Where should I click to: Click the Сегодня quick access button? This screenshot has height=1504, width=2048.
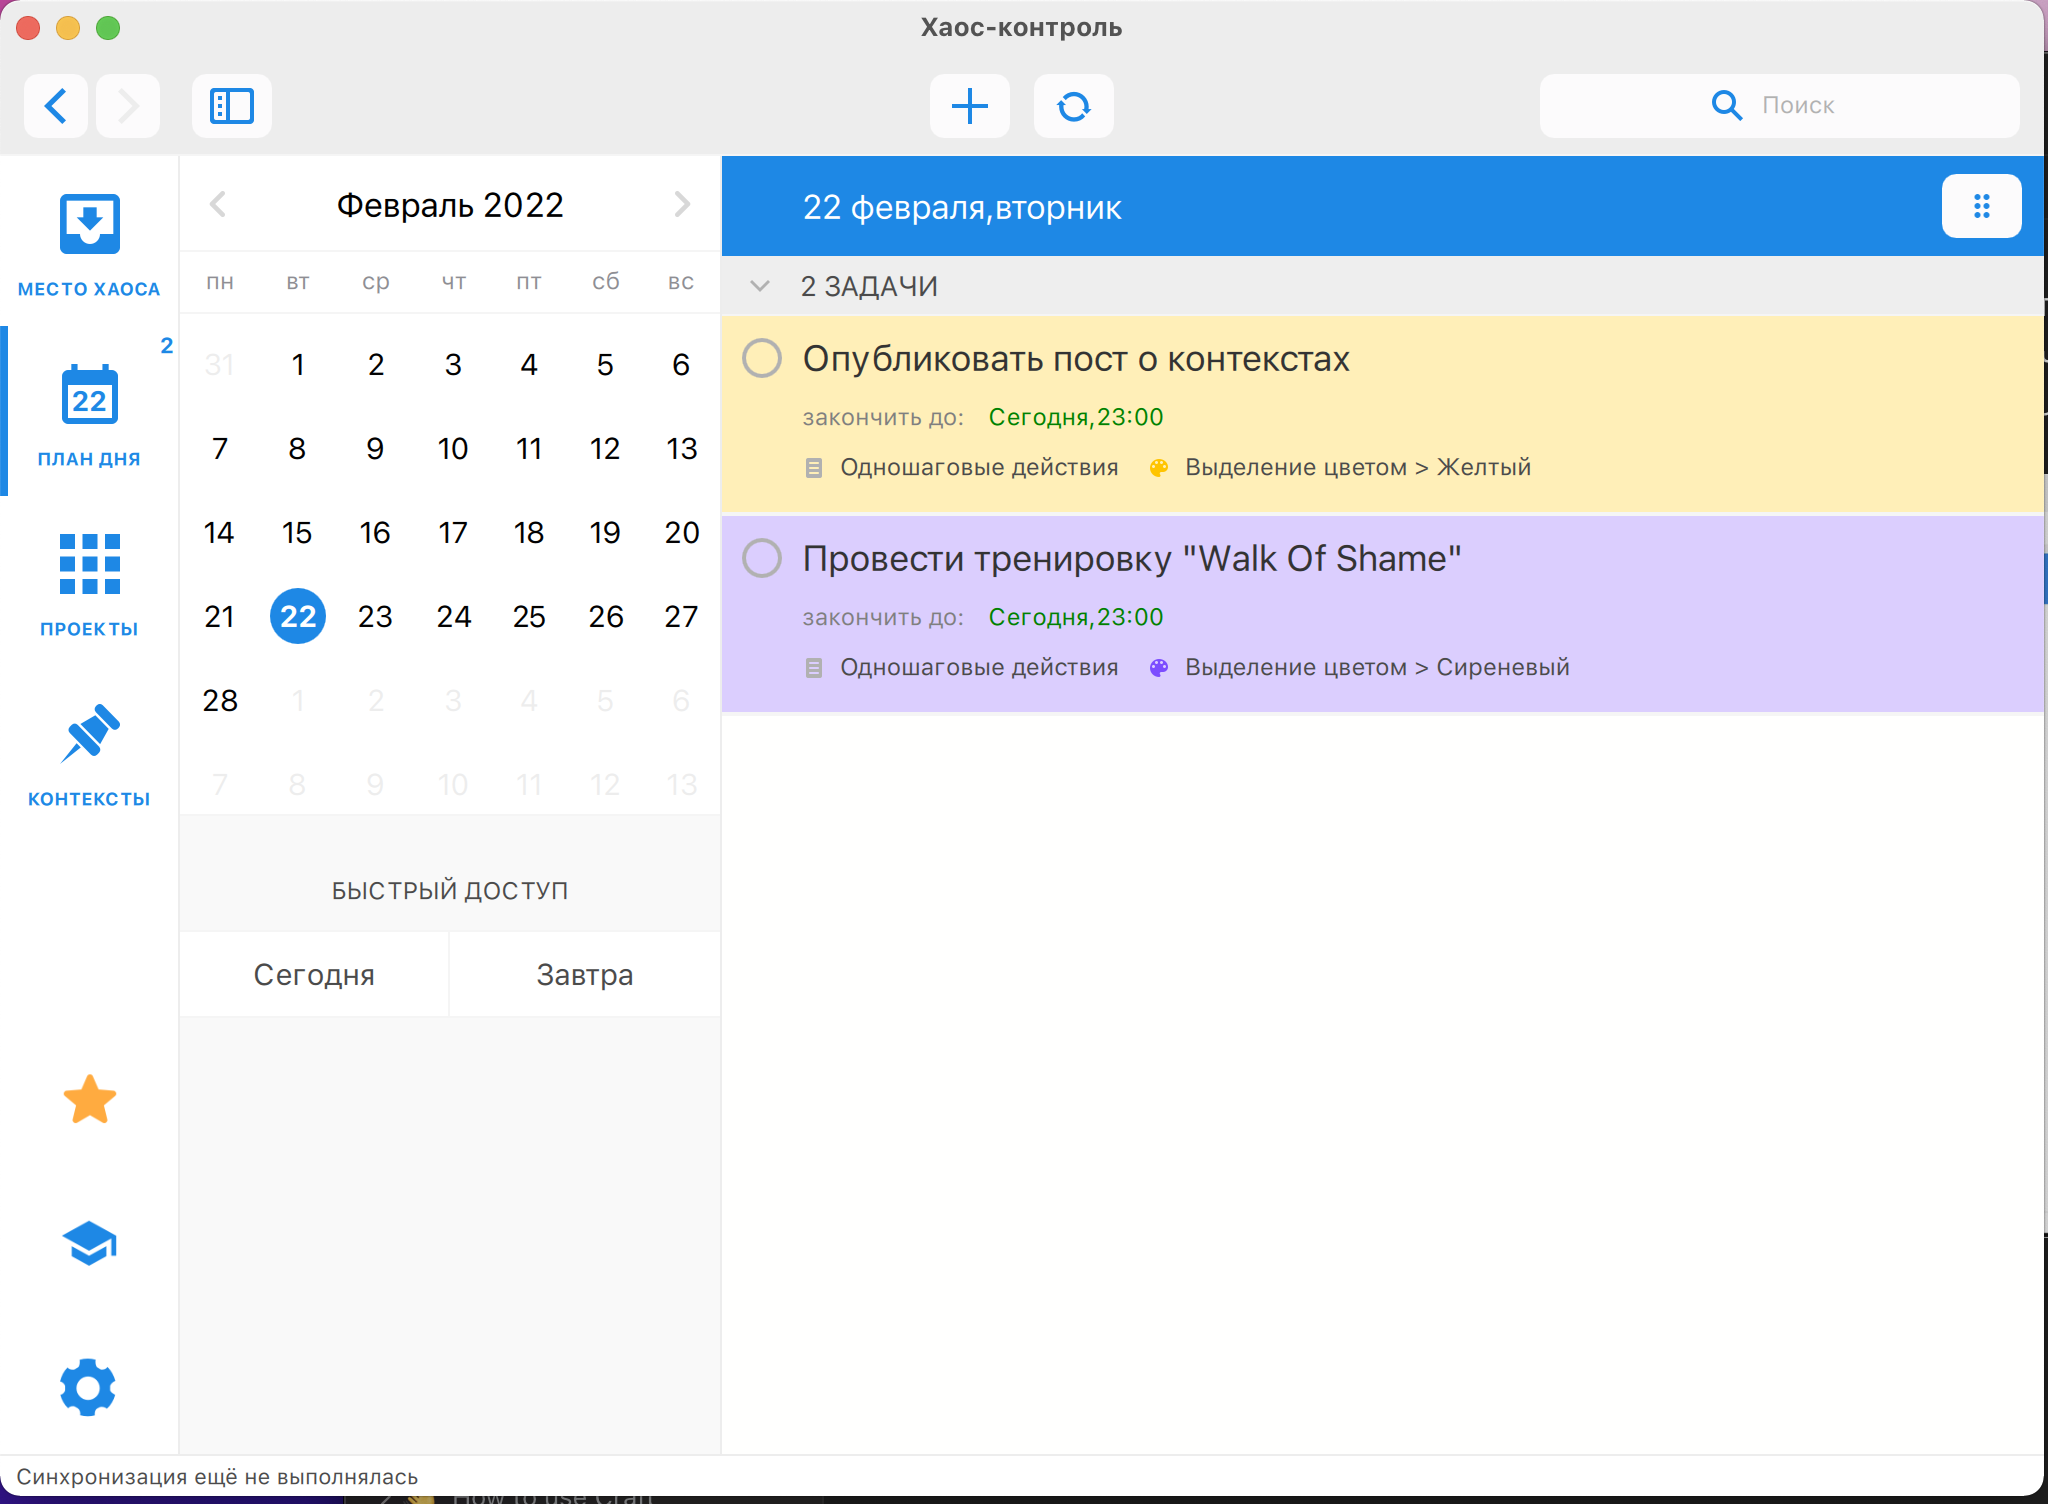(x=314, y=974)
